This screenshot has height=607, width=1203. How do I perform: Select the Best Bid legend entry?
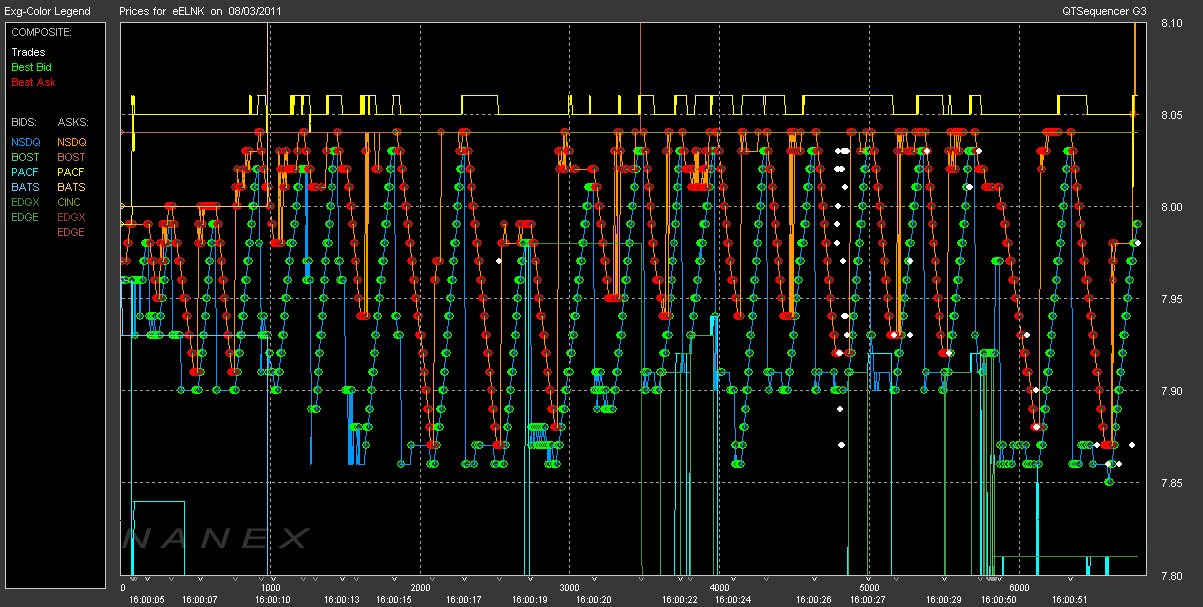tap(32, 67)
